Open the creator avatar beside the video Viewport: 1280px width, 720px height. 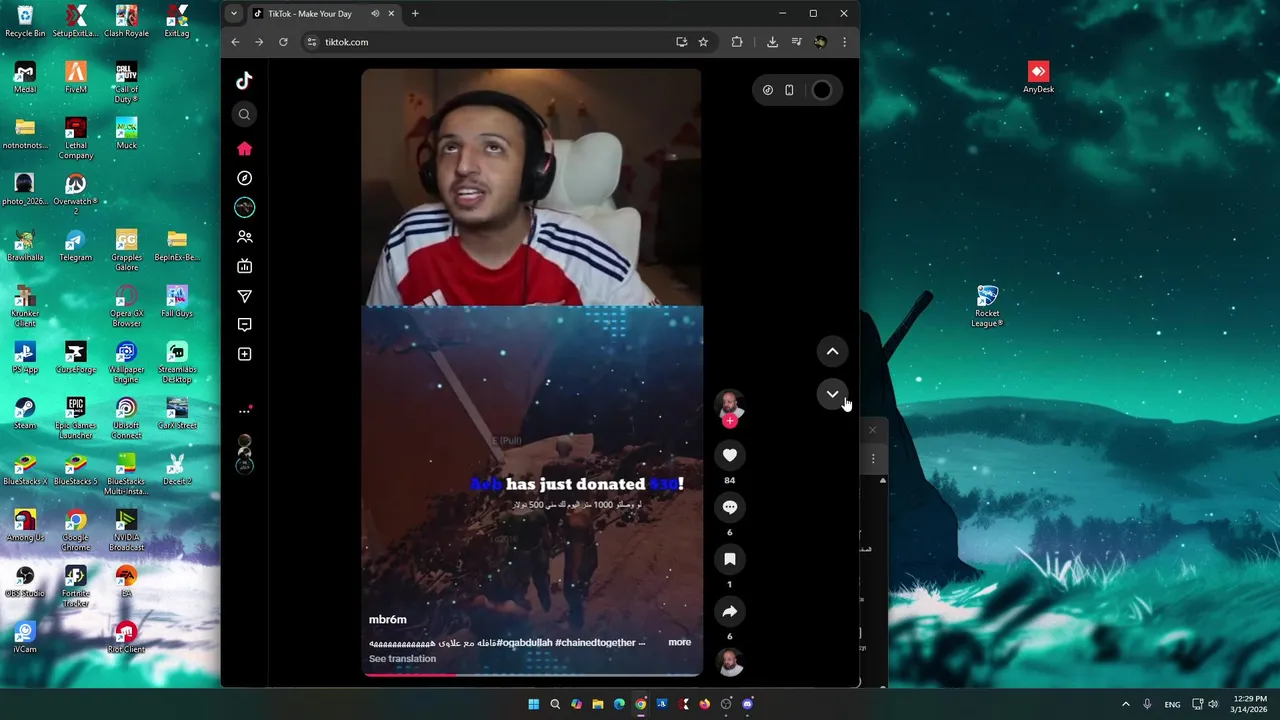[x=730, y=404]
